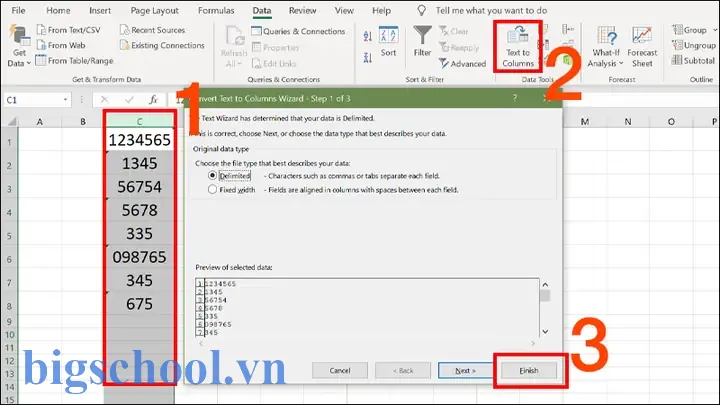Import data From Web
Viewport: 720px width, 405px height.
pyautogui.click(x=61, y=45)
